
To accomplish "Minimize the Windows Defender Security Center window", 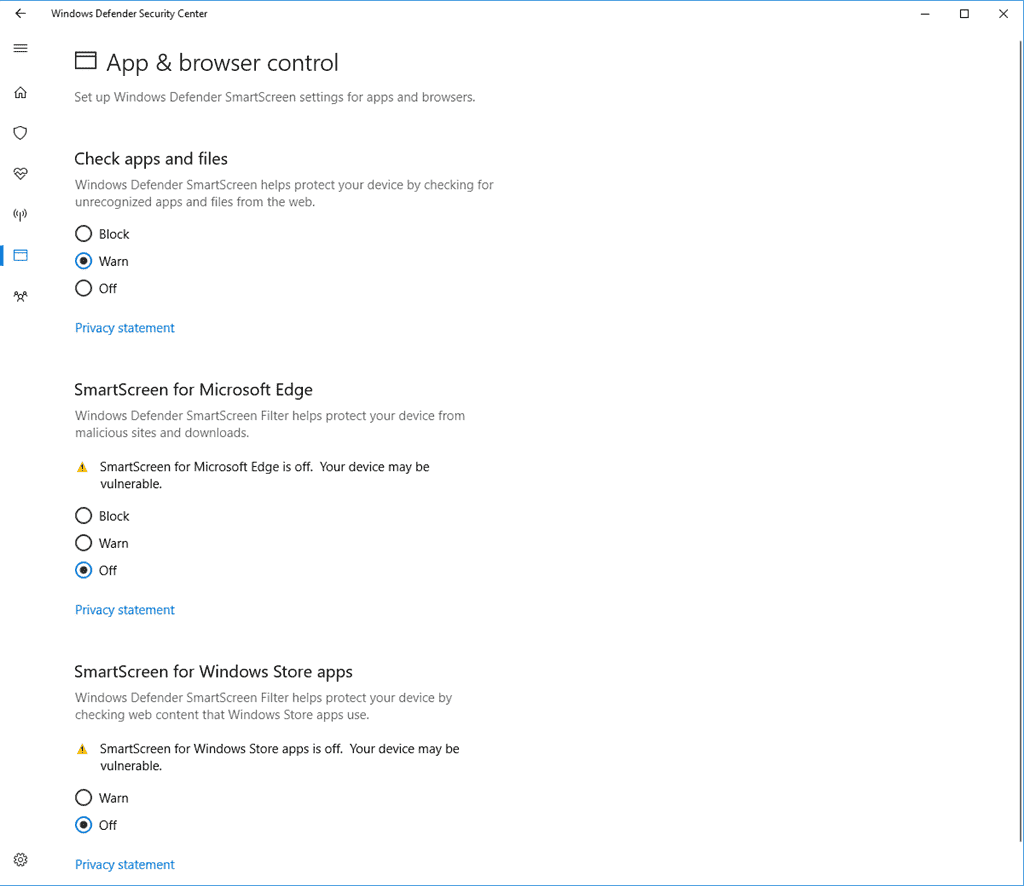I will pyautogui.click(x=925, y=14).
